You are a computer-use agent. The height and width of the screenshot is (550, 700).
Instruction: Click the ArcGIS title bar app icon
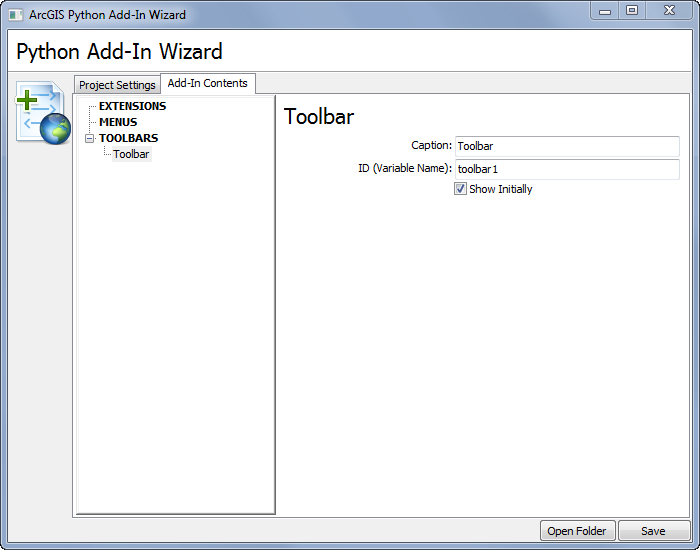point(16,15)
